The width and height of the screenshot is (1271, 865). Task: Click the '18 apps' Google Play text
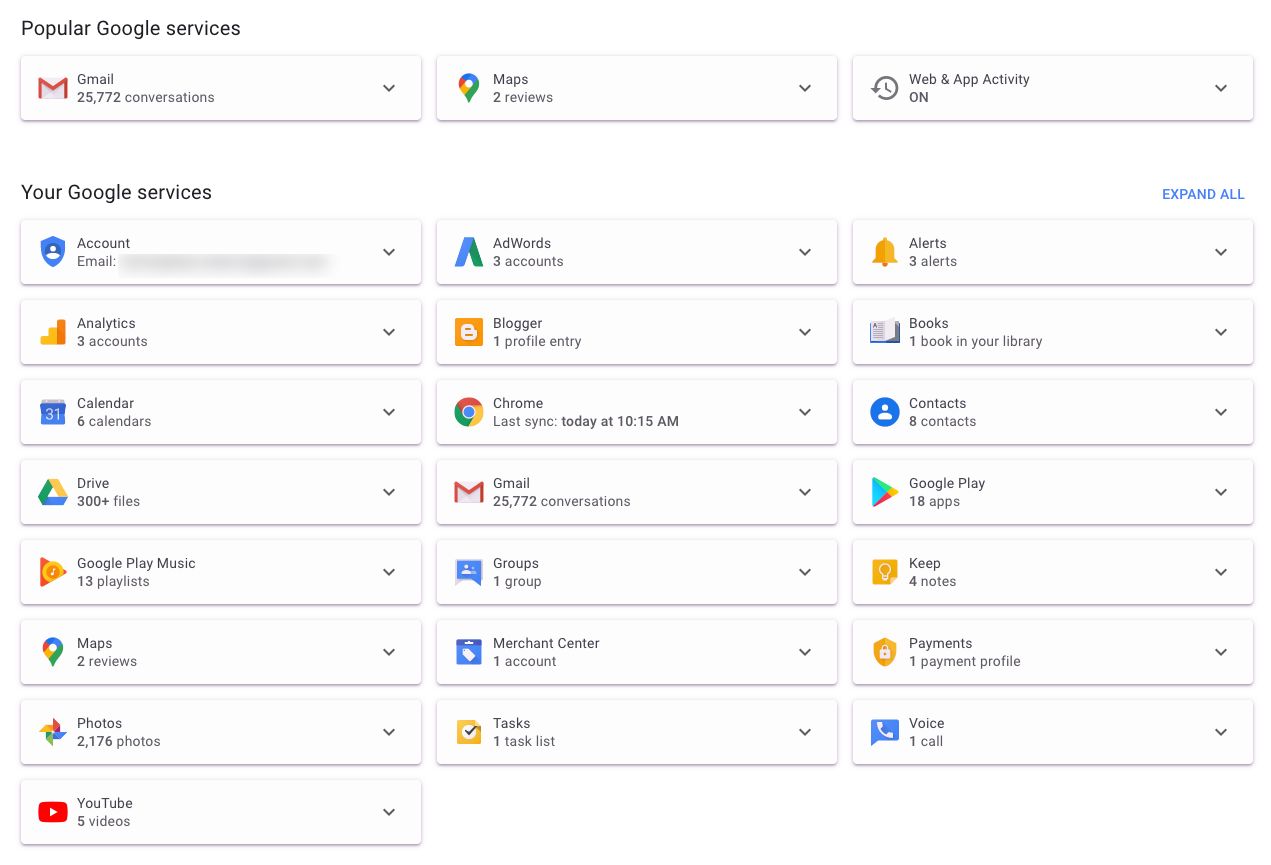[934, 501]
